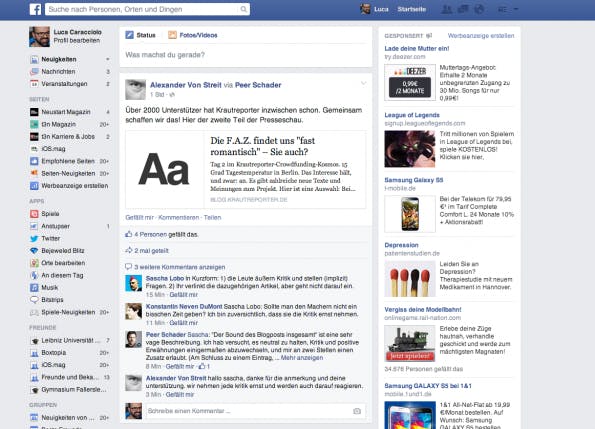Click Profil bearbeiten link
The width and height of the screenshot is (595, 429).
77,41
